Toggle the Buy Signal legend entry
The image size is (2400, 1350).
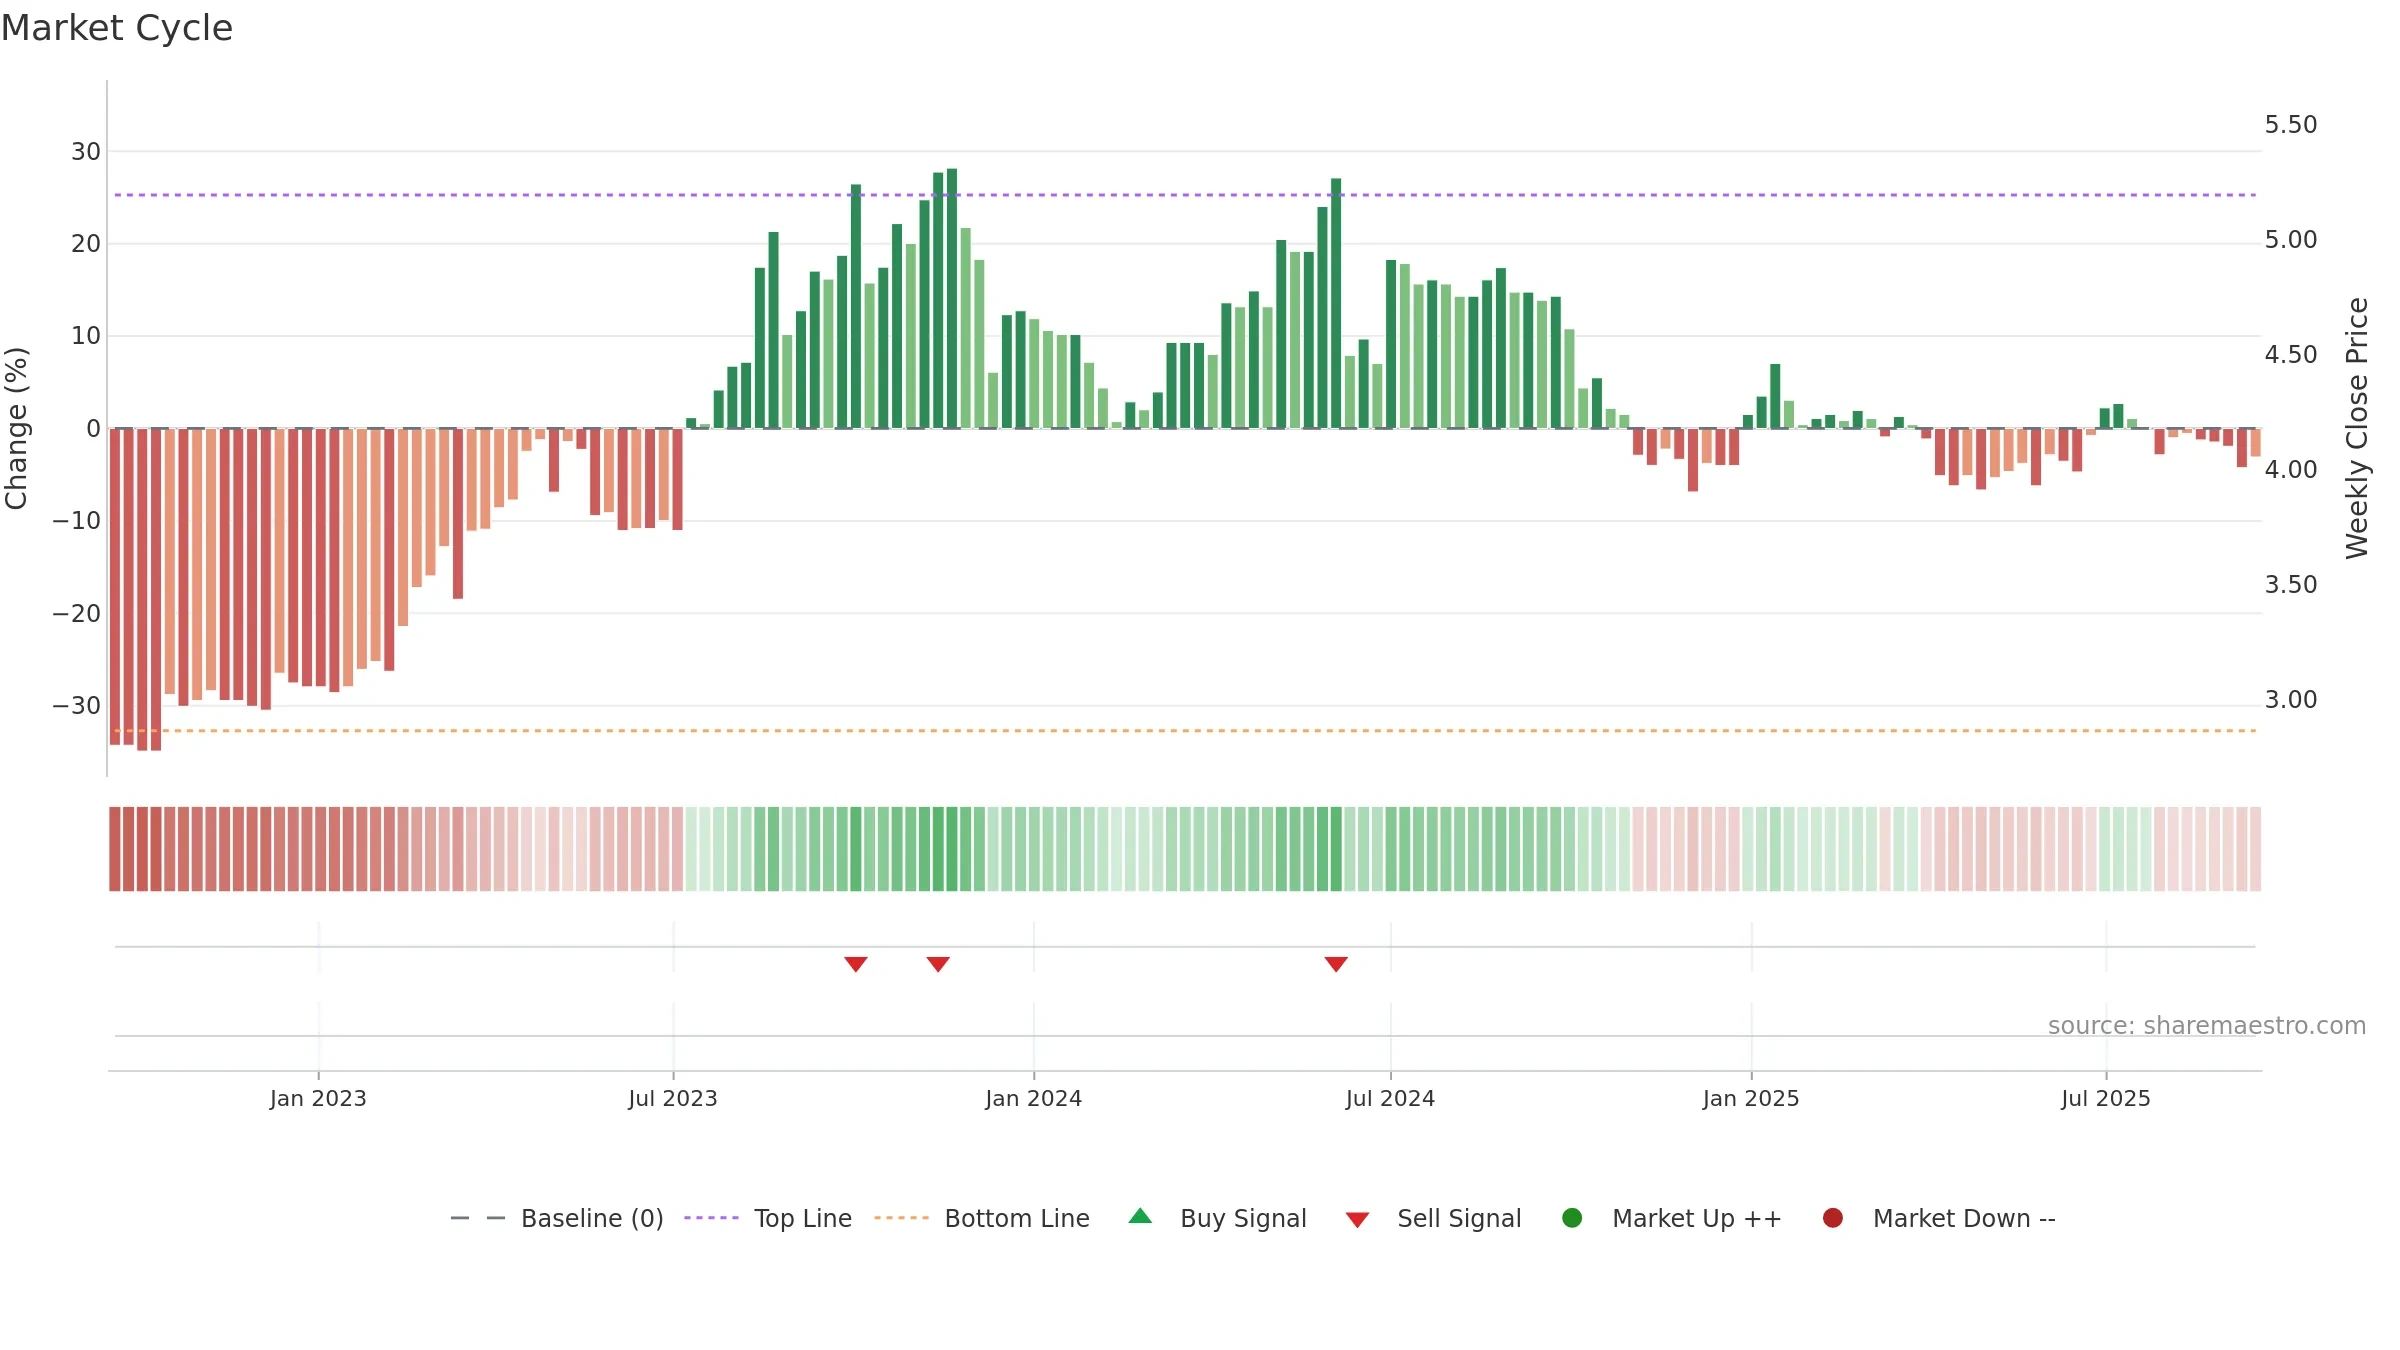[x=1217, y=1218]
